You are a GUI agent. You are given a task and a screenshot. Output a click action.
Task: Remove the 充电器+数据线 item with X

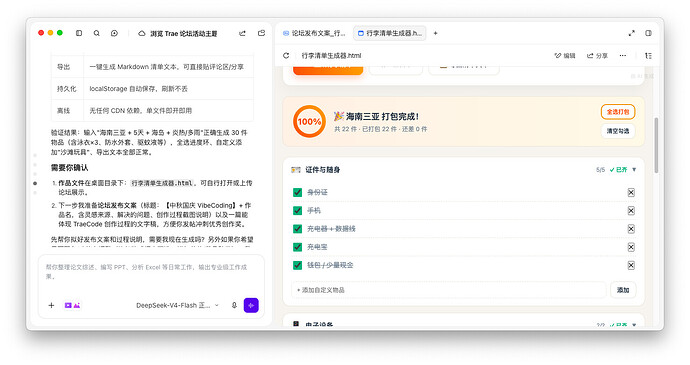(631, 229)
